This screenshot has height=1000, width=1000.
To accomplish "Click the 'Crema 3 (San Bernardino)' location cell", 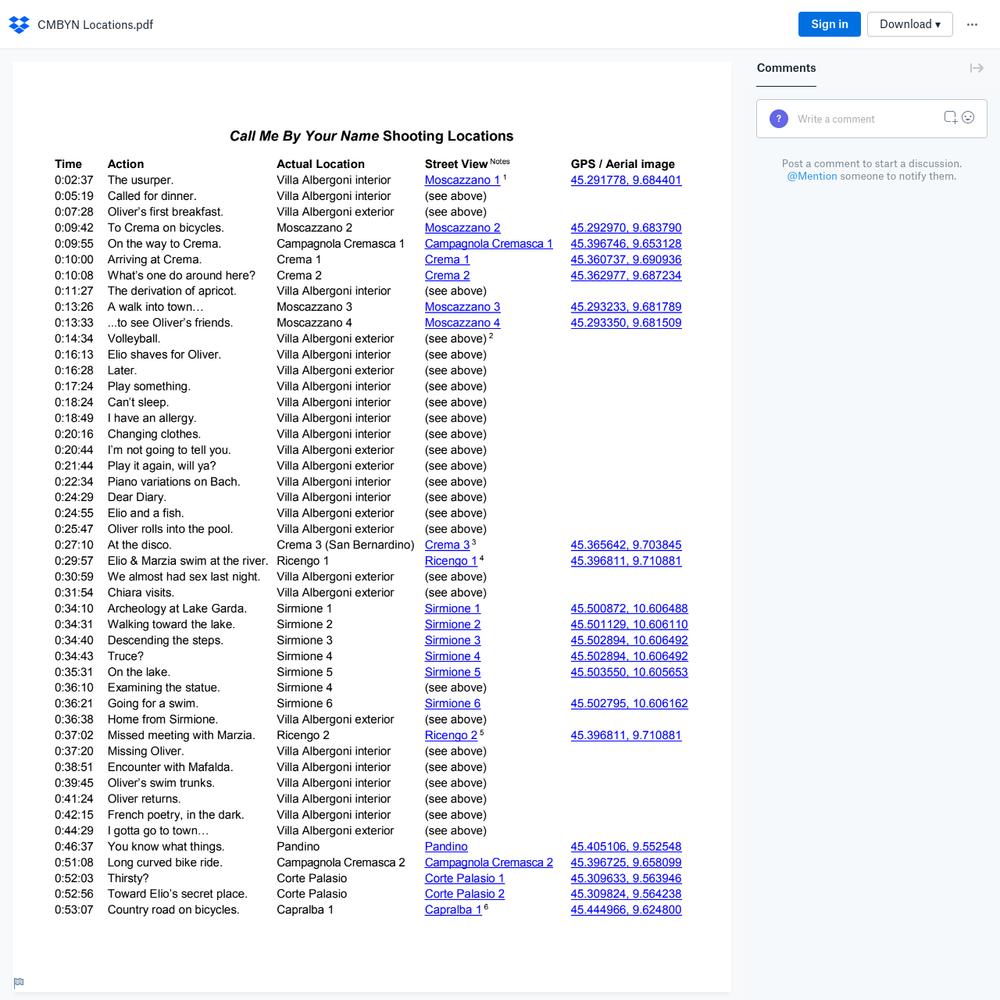I will click(345, 545).
